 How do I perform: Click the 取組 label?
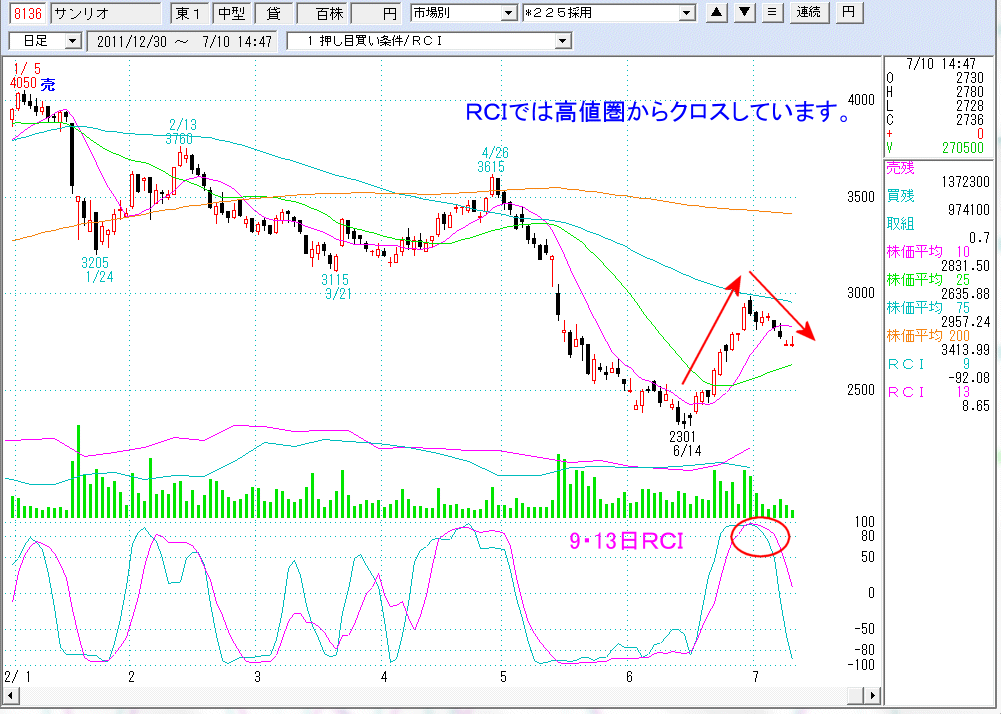(x=900, y=224)
